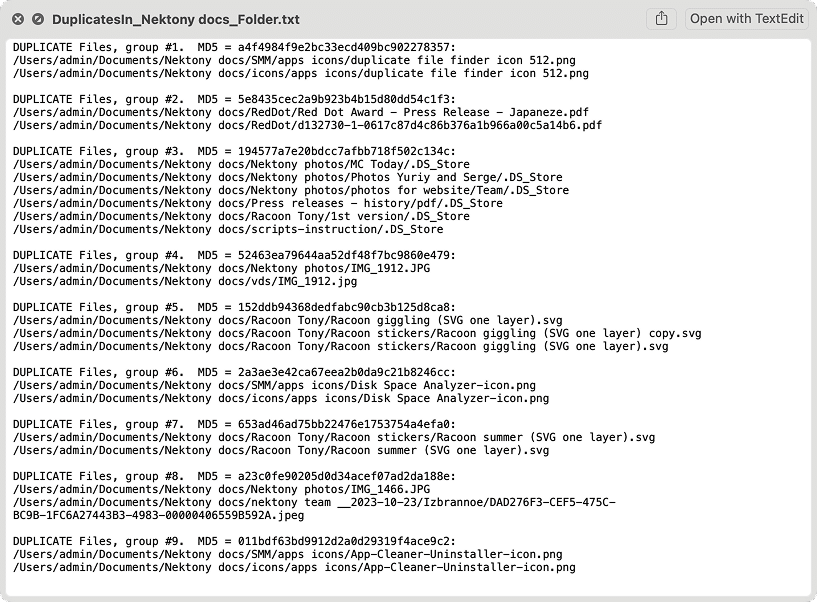
Task: Click the photos for website/Team/.DS_Store path
Action: pos(291,191)
